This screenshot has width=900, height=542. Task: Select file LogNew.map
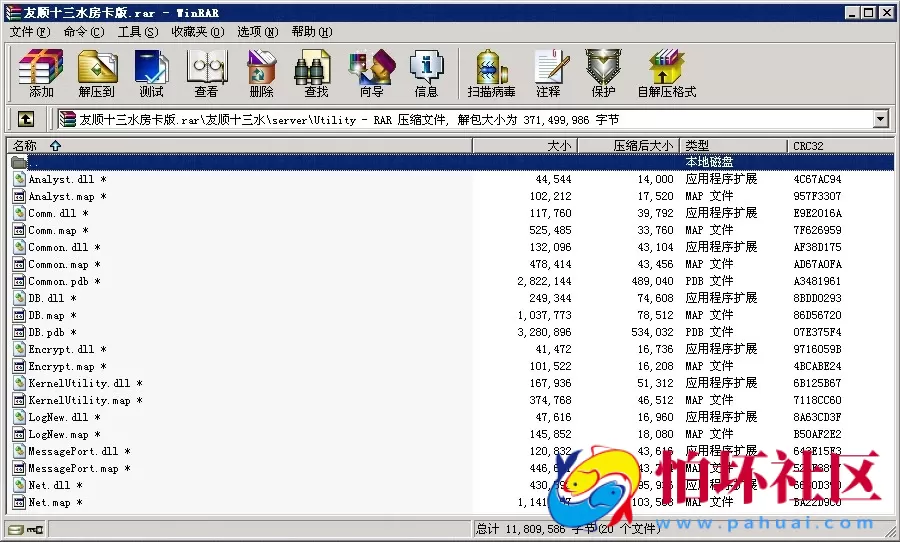pos(64,434)
